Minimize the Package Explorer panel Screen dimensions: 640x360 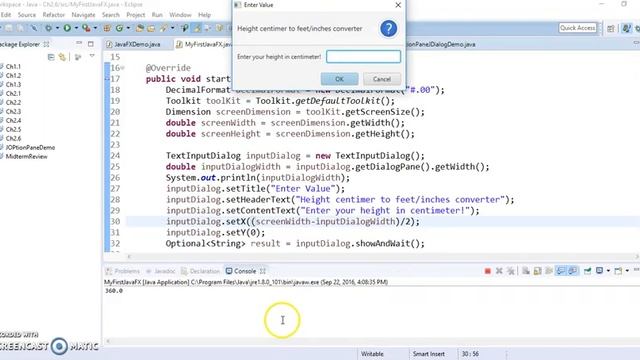pyautogui.click(x=79, y=43)
